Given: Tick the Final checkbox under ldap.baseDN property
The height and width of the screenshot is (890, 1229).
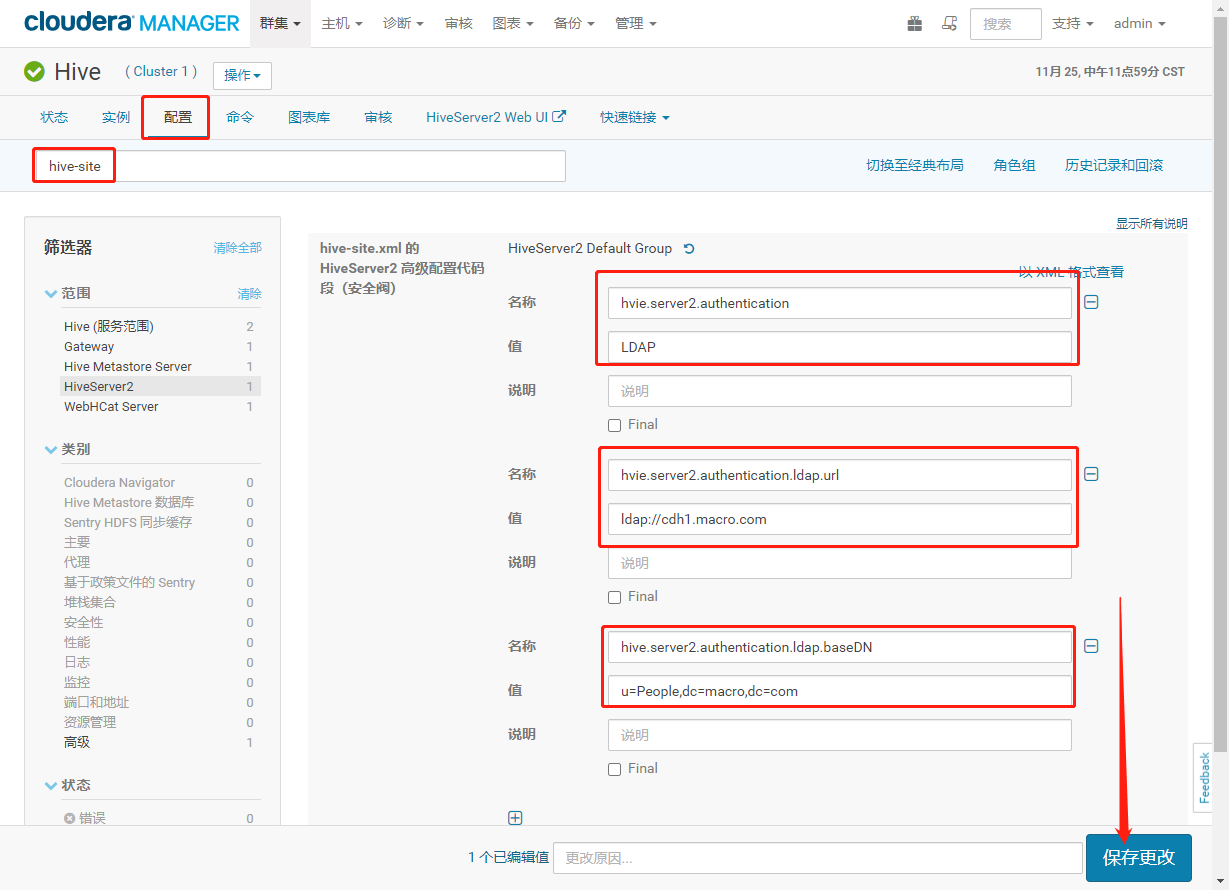Looking at the screenshot, I should [615, 769].
